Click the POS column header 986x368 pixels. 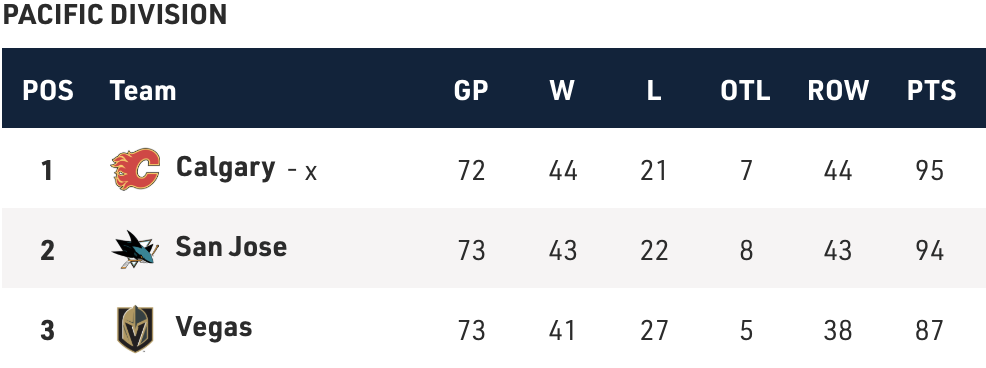(48, 91)
